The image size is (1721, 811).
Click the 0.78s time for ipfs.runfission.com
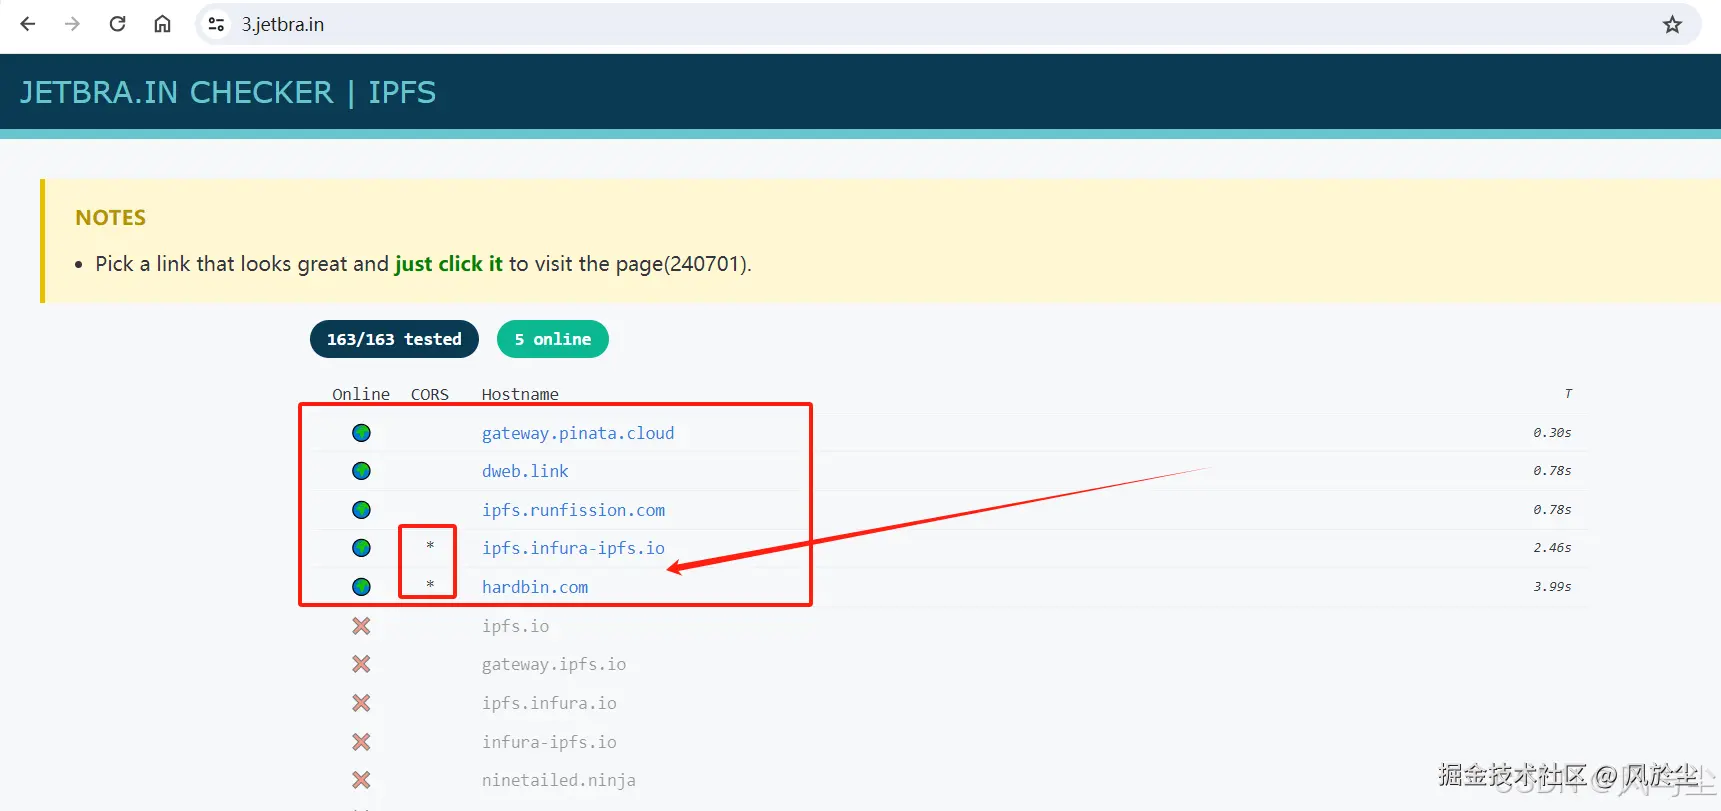(1552, 510)
